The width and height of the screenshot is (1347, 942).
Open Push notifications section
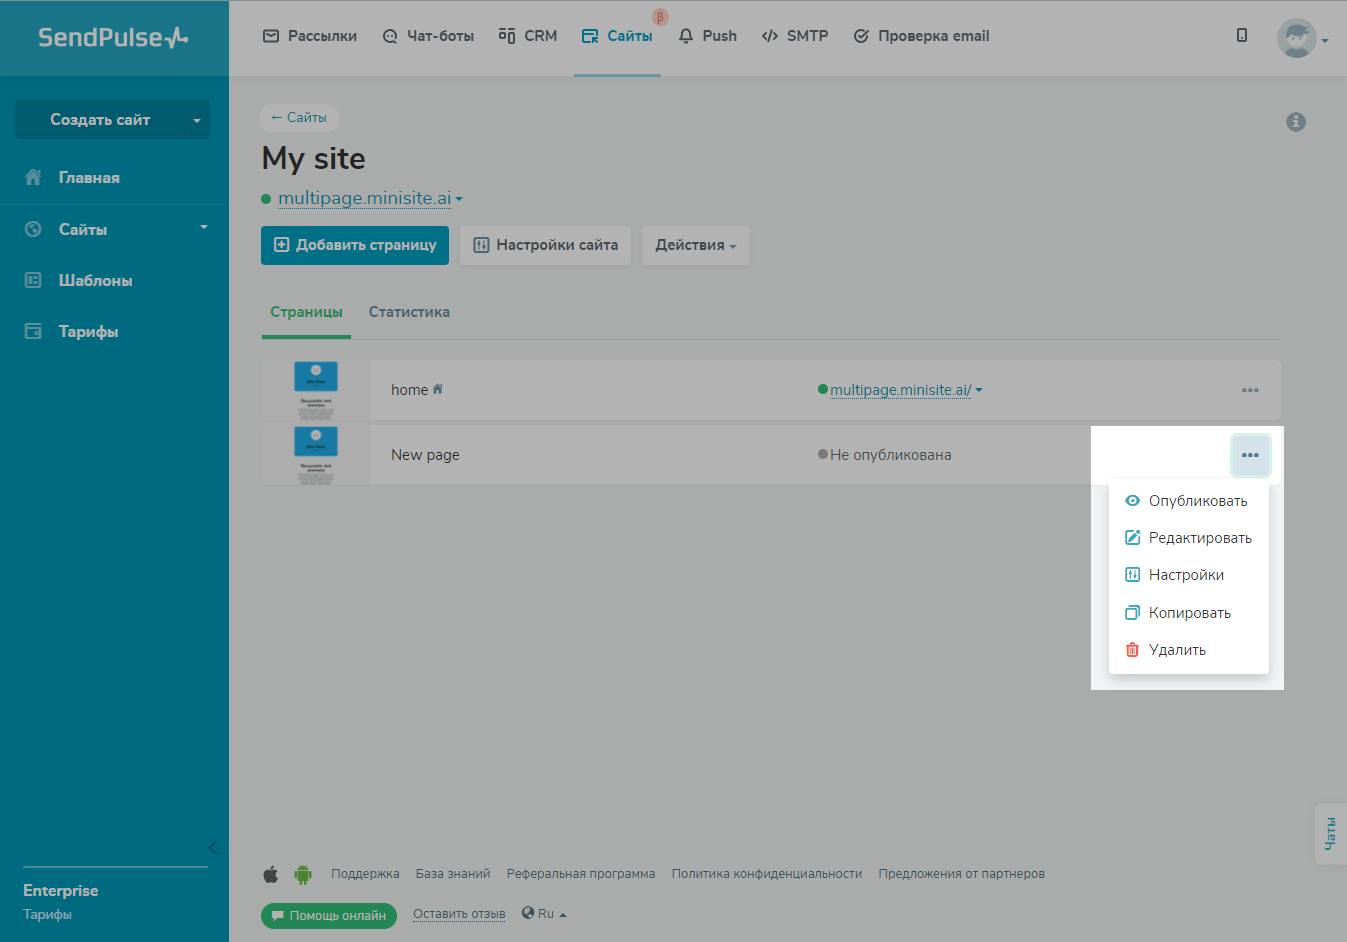(x=707, y=36)
